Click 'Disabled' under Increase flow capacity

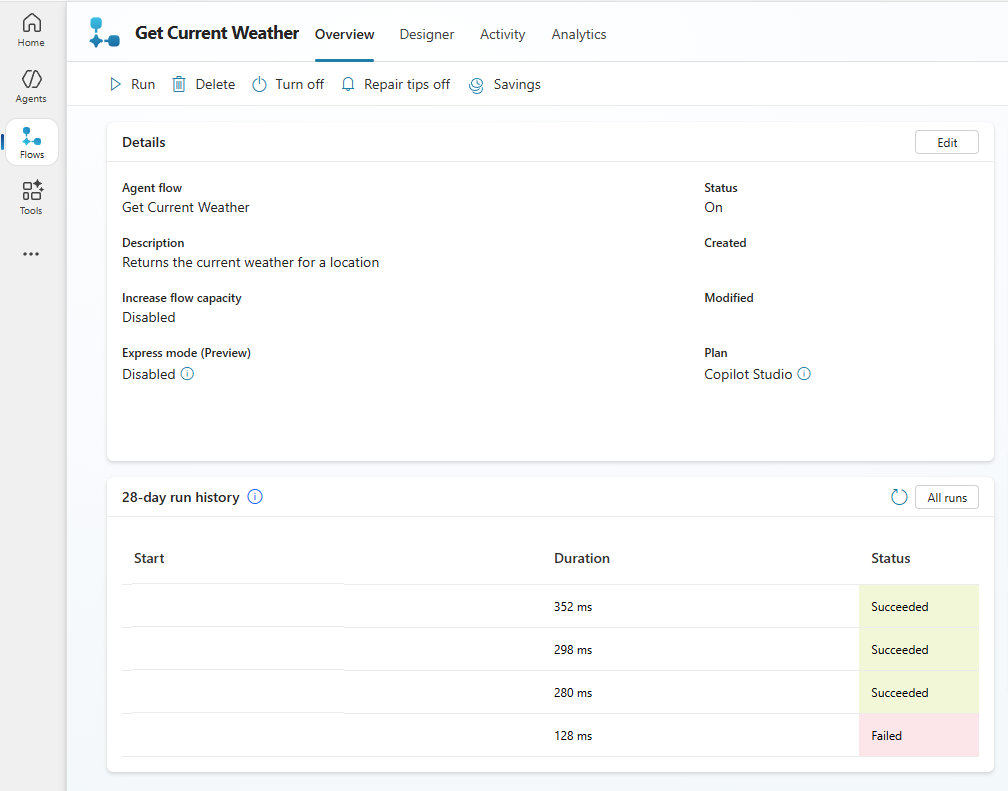coord(148,317)
